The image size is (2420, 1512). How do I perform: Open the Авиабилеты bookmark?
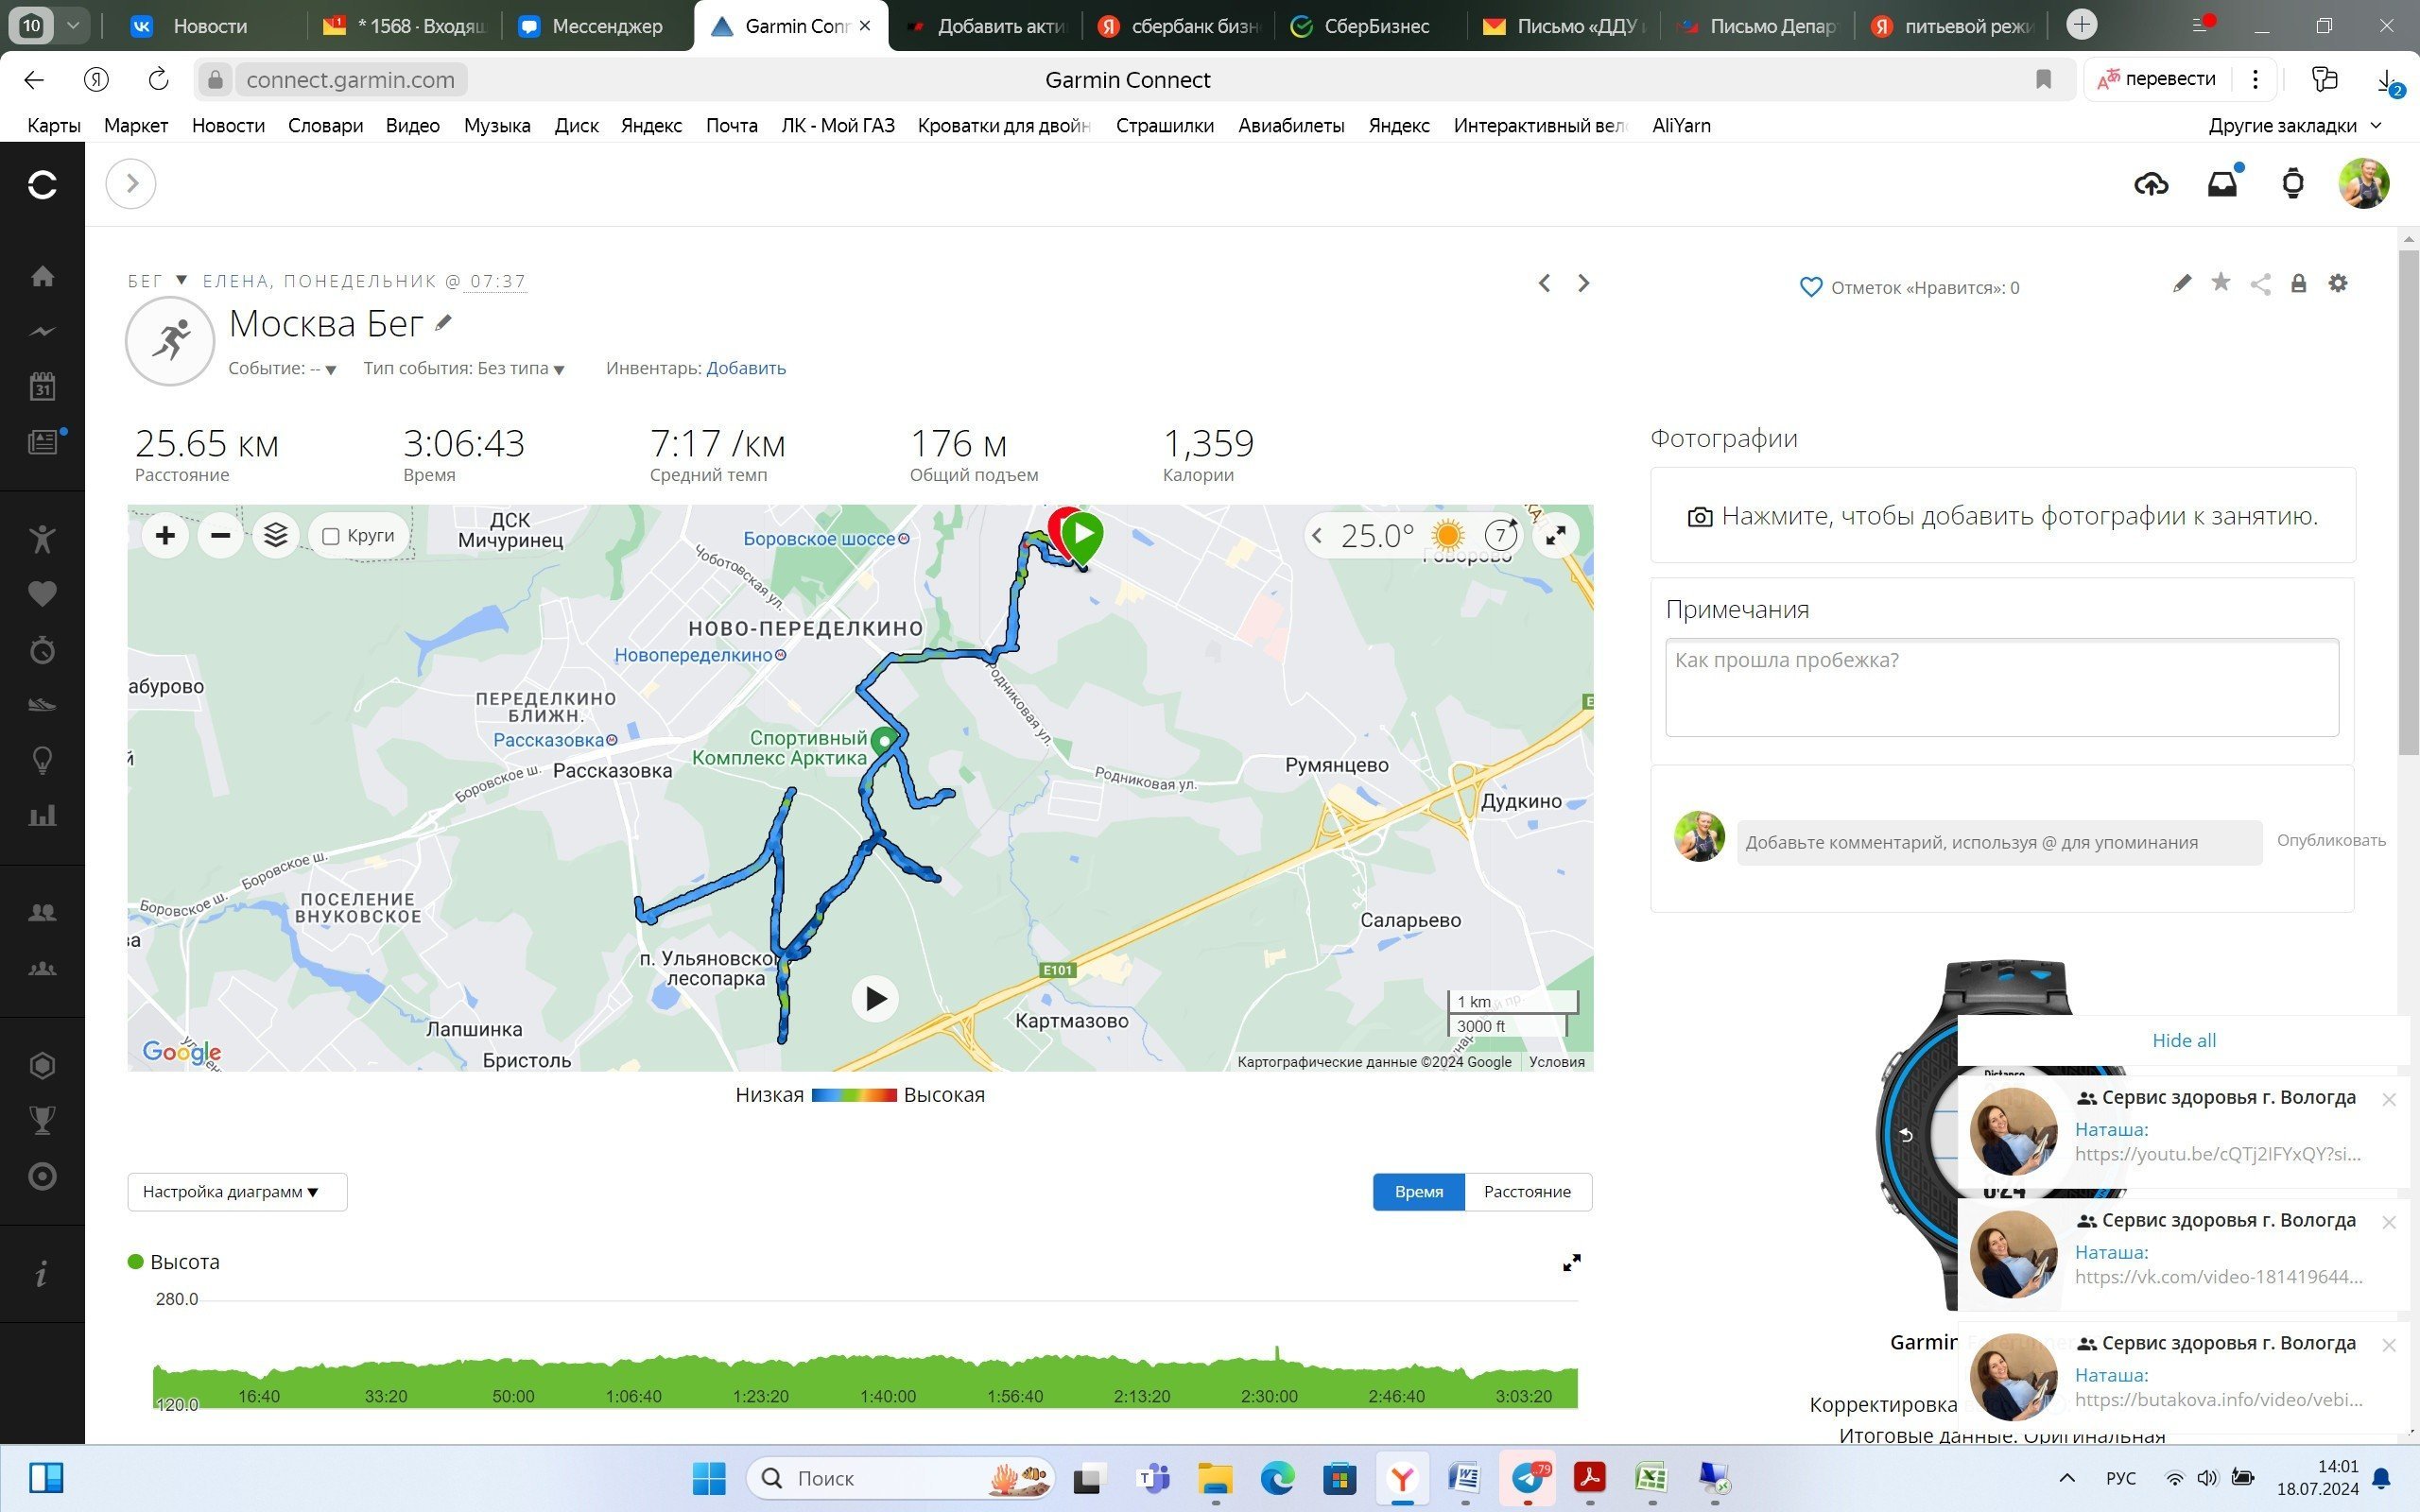pyautogui.click(x=1291, y=126)
